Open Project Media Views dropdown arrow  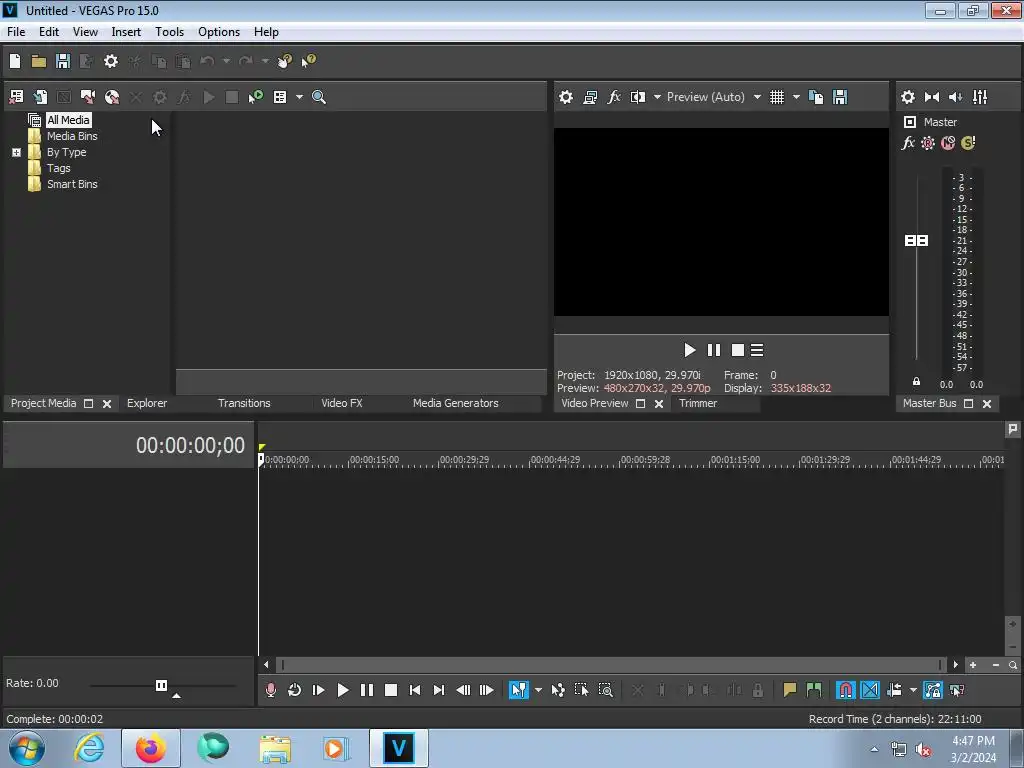[x=299, y=97]
